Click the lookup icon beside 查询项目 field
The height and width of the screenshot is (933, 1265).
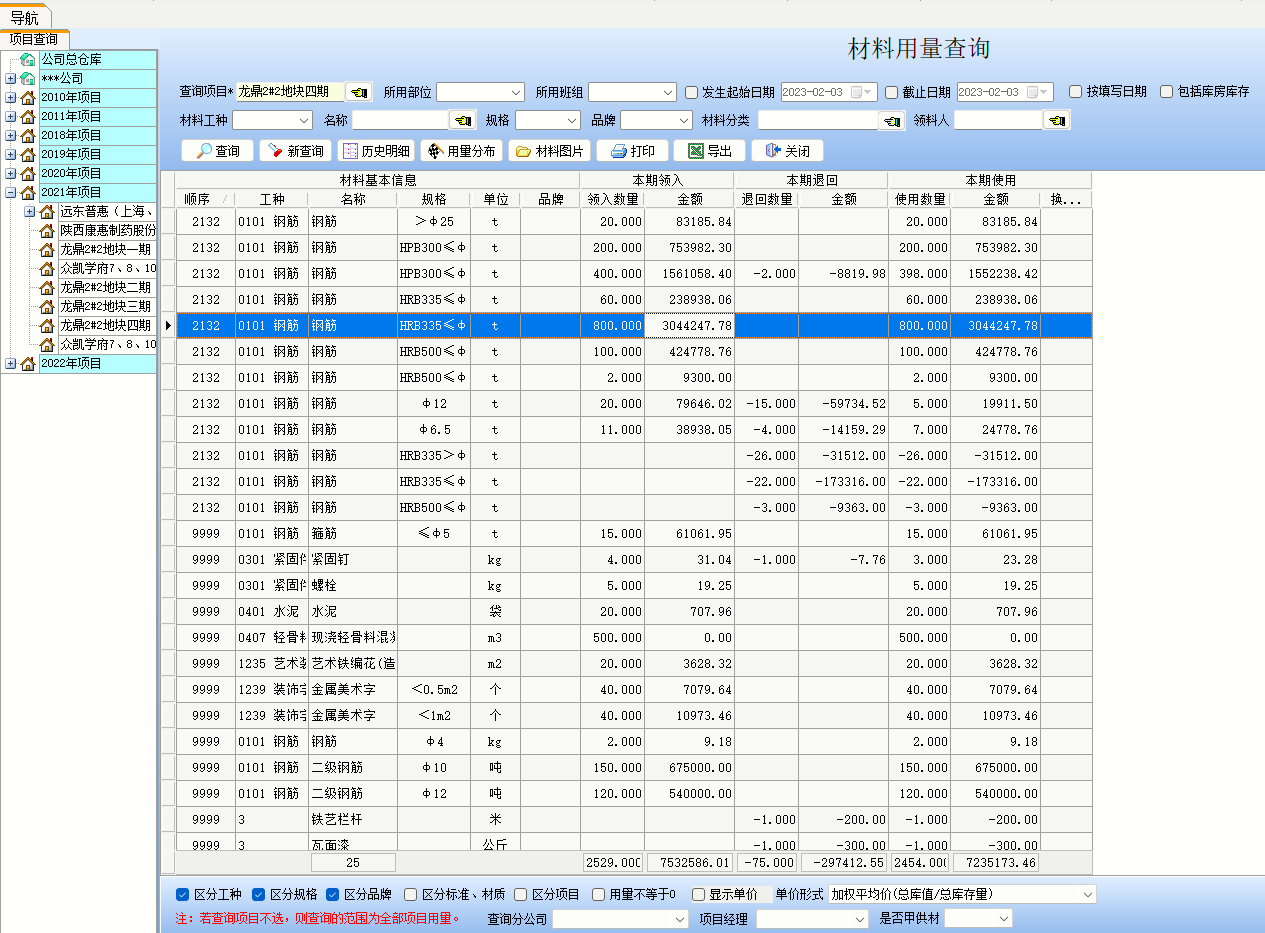click(x=359, y=92)
